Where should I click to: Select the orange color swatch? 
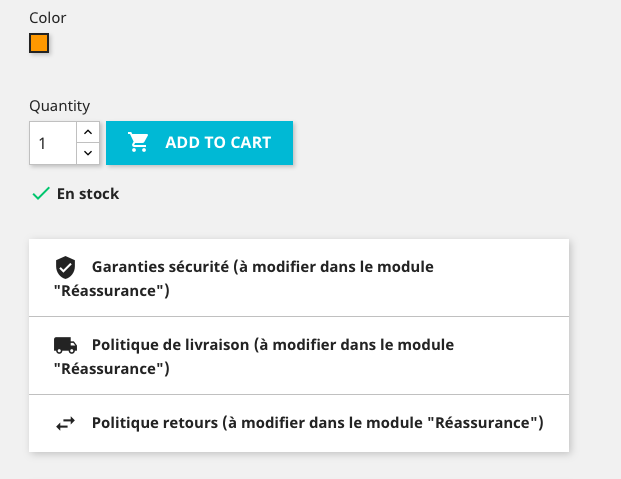[x=39, y=43]
